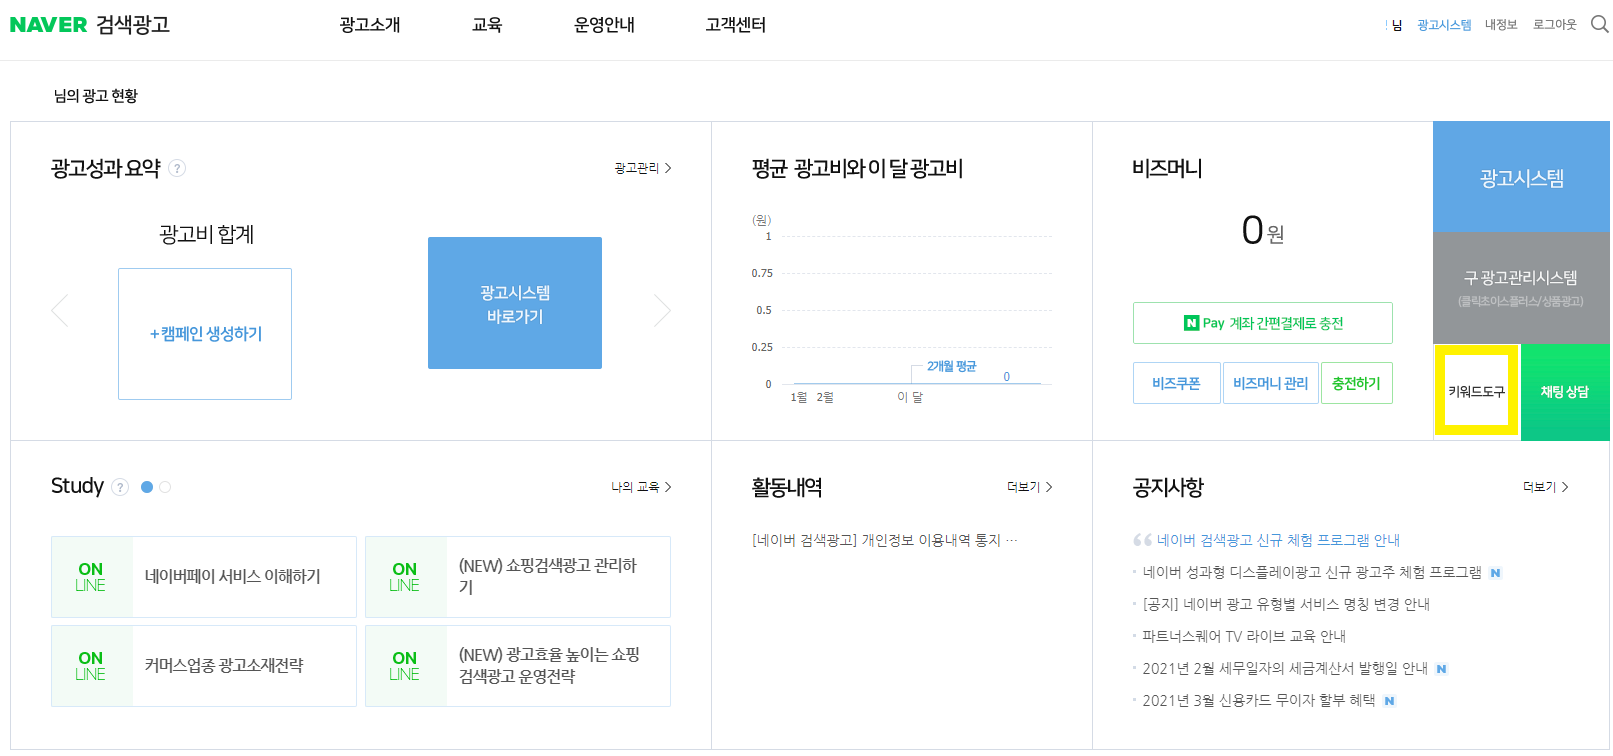Click 더보기 in 활동내역 section
The image size is (1613, 756).
[1029, 487]
